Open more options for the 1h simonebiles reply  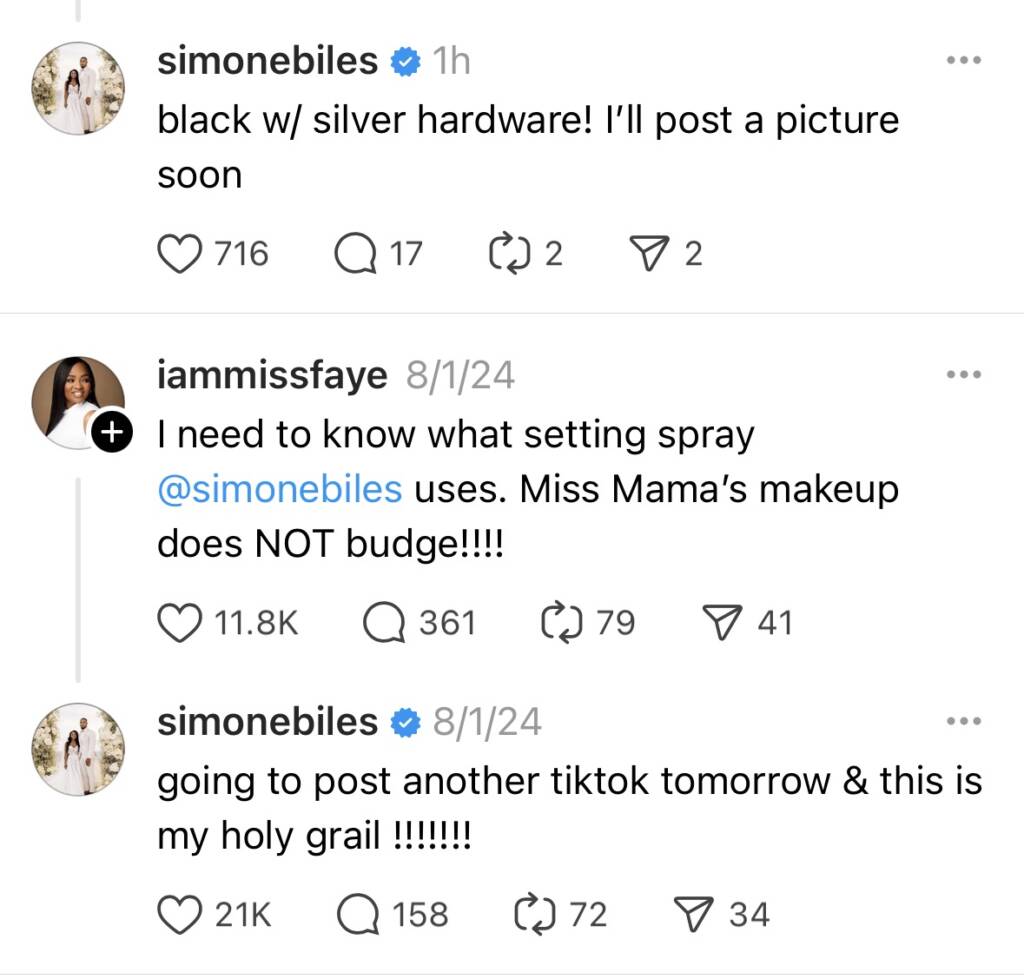[964, 61]
